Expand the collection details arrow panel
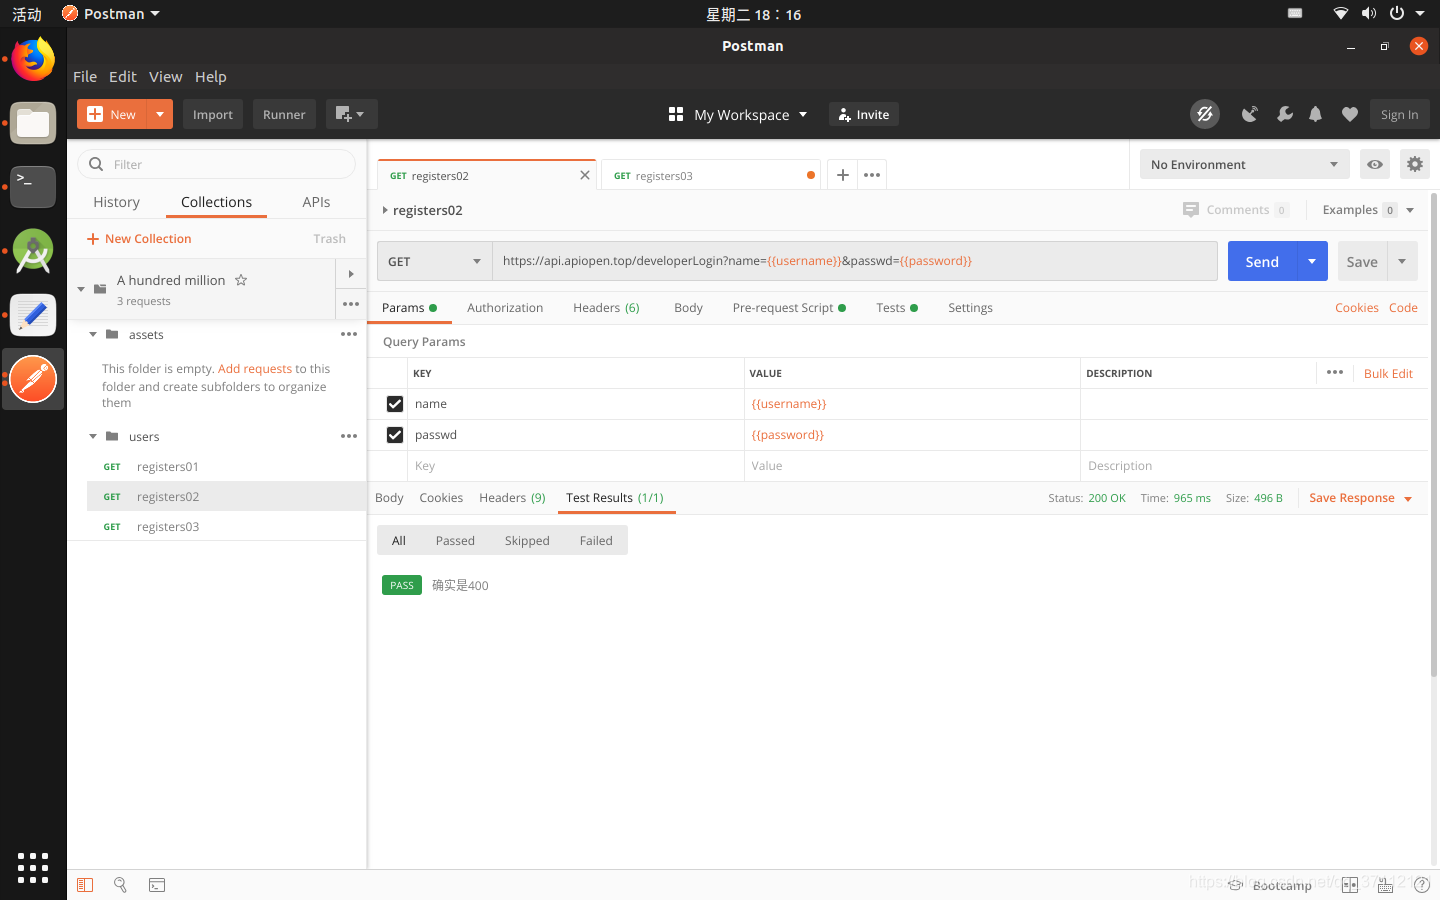Screen dimensions: 1440x900 click(351, 273)
